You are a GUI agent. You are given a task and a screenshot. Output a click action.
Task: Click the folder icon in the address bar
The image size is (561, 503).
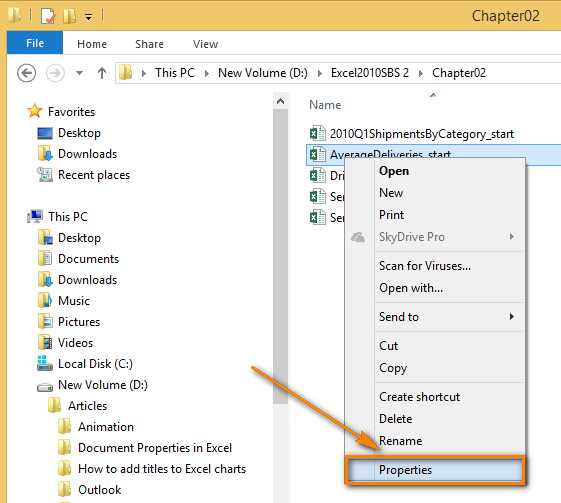(x=126, y=73)
